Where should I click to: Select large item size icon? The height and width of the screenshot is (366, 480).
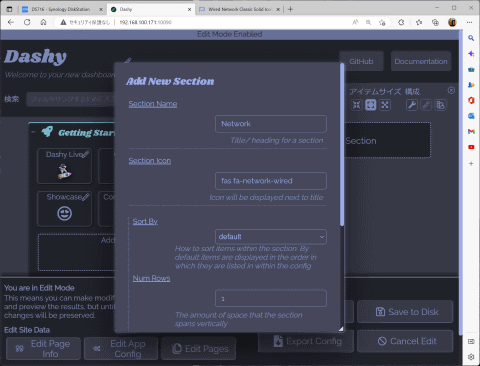385,105
